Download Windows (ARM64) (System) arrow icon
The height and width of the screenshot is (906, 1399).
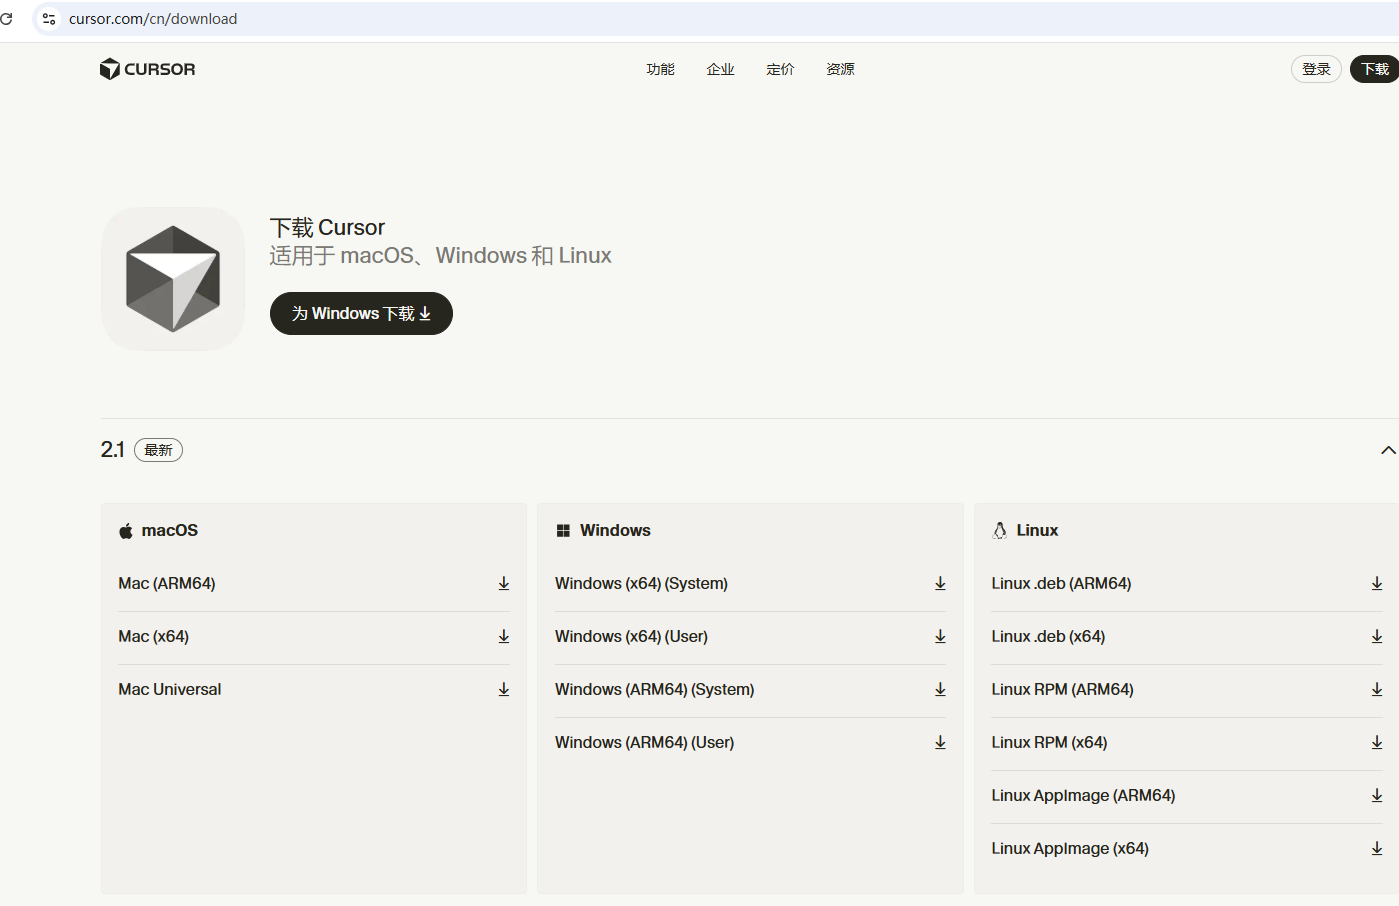pos(940,689)
